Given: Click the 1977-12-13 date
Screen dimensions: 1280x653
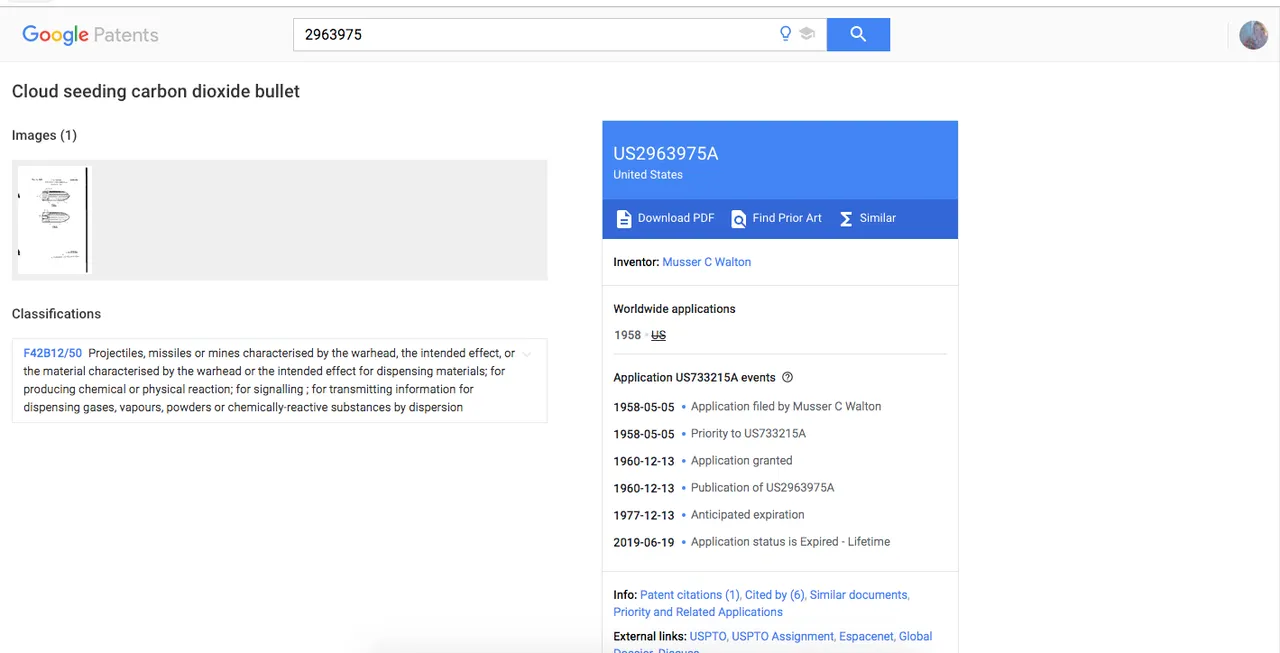Looking at the screenshot, I should [x=644, y=515].
